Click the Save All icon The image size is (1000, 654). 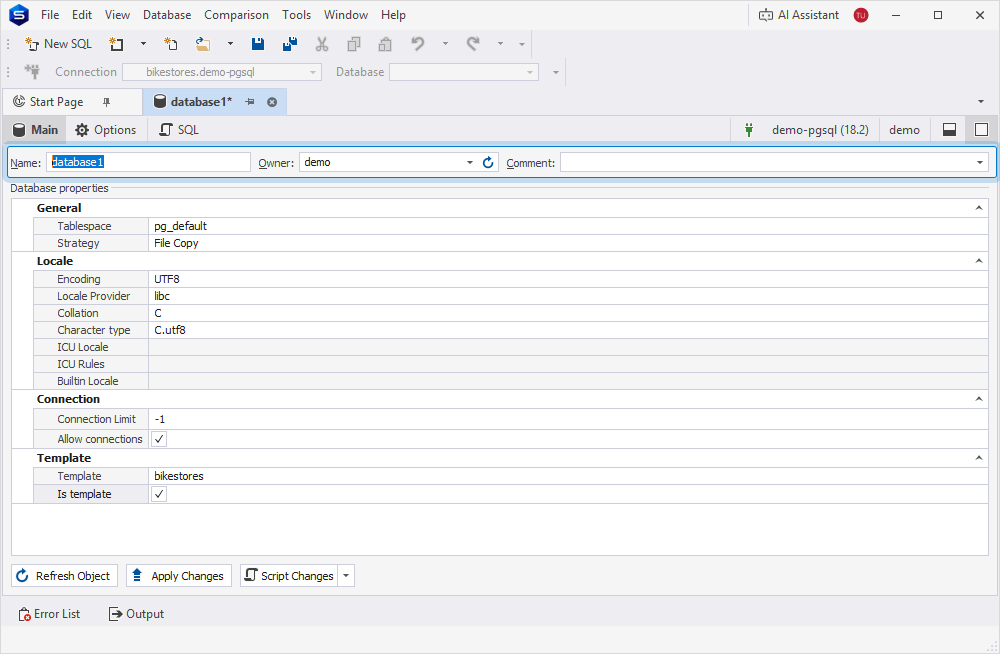[290, 44]
